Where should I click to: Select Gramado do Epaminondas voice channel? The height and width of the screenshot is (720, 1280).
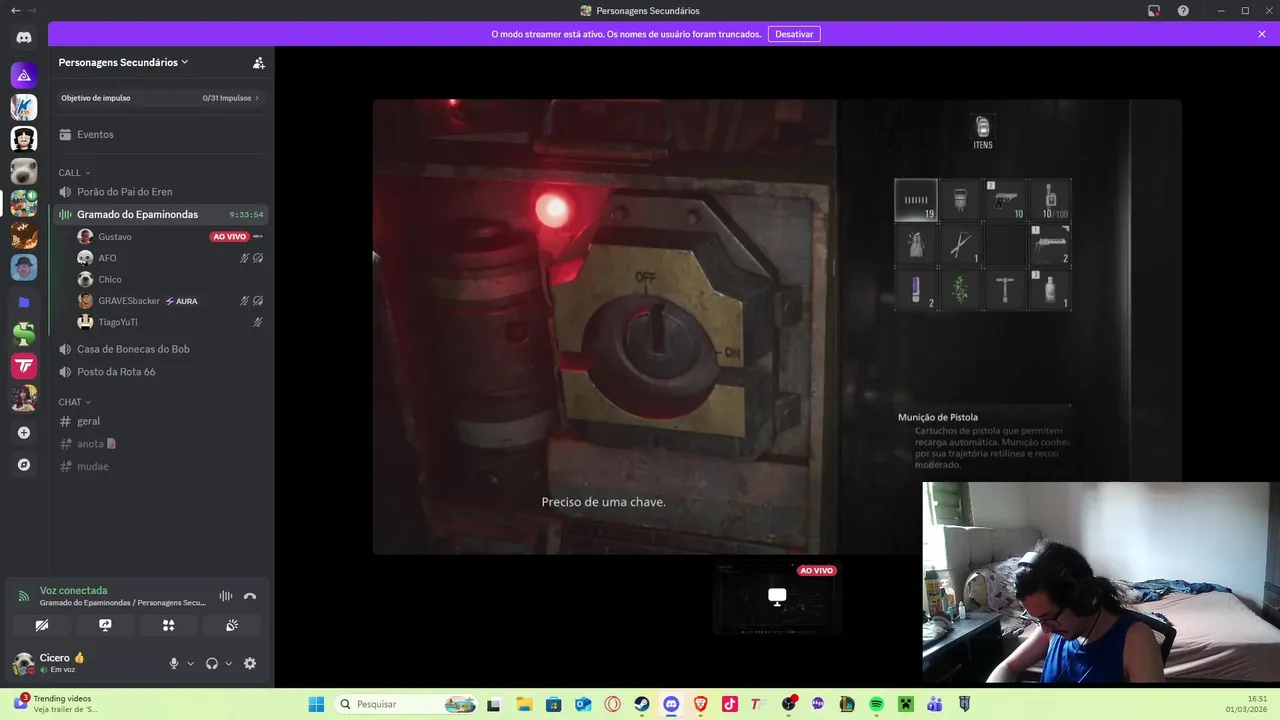[x=161, y=214]
